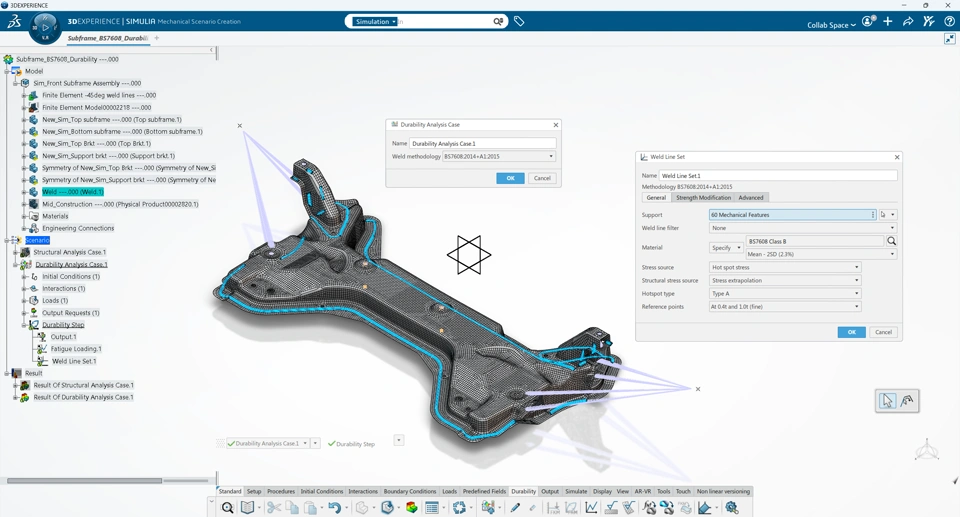
Task: Click the update cycle arrows icon
Action: click(x=459, y=507)
